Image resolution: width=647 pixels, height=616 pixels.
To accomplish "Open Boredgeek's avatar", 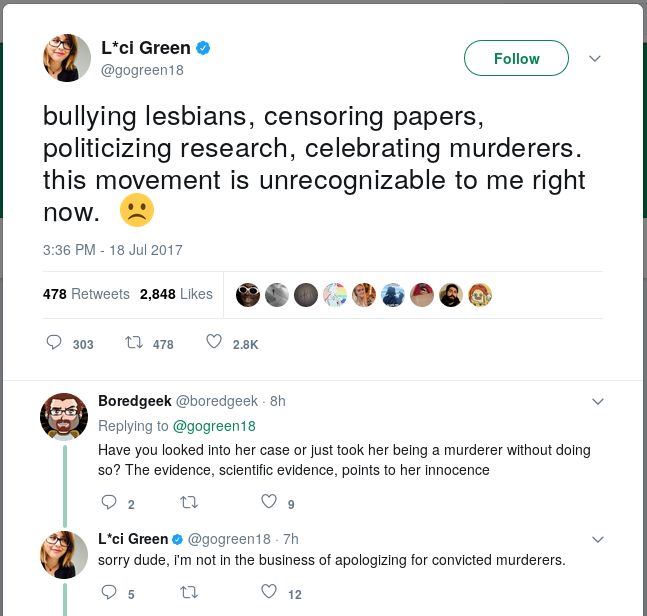I will click(x=64, y=417).
